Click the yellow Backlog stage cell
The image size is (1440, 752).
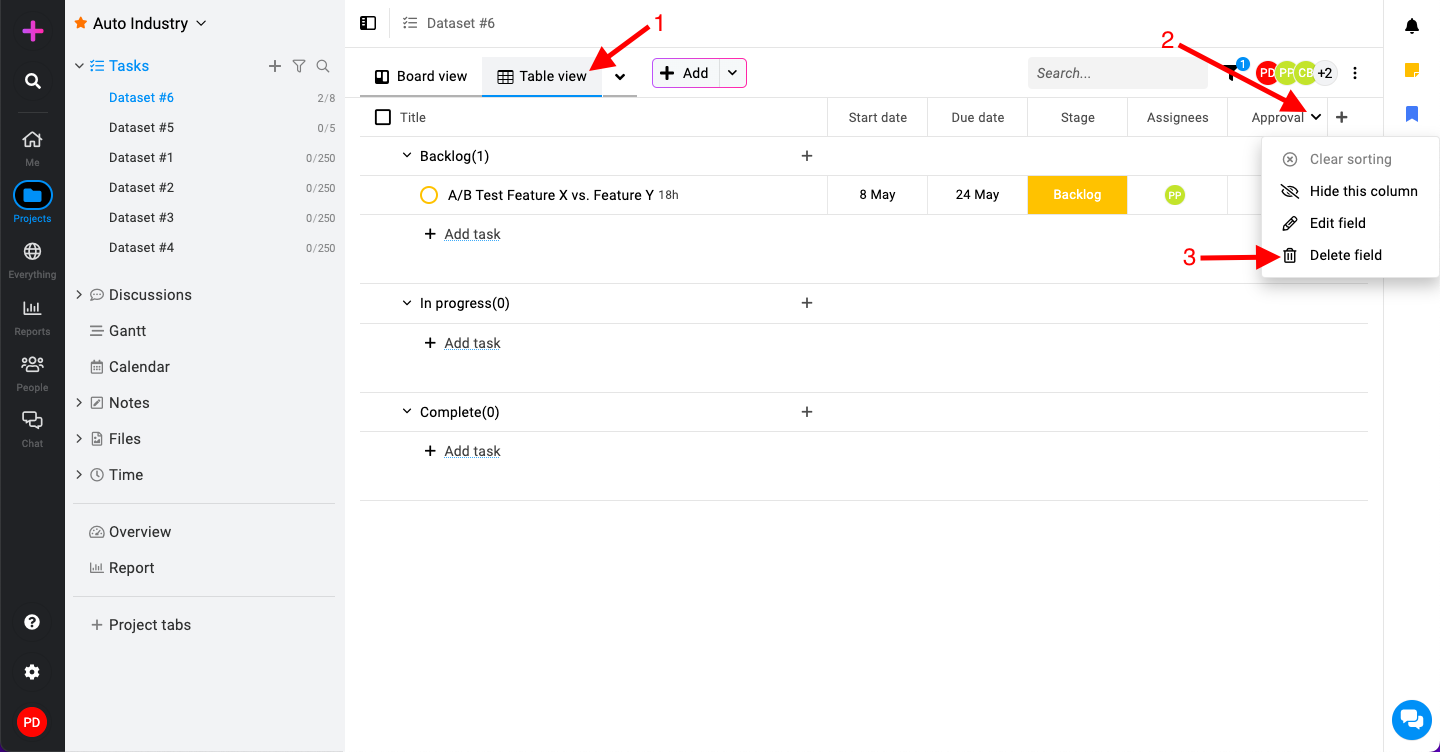tap(1077, 195)
